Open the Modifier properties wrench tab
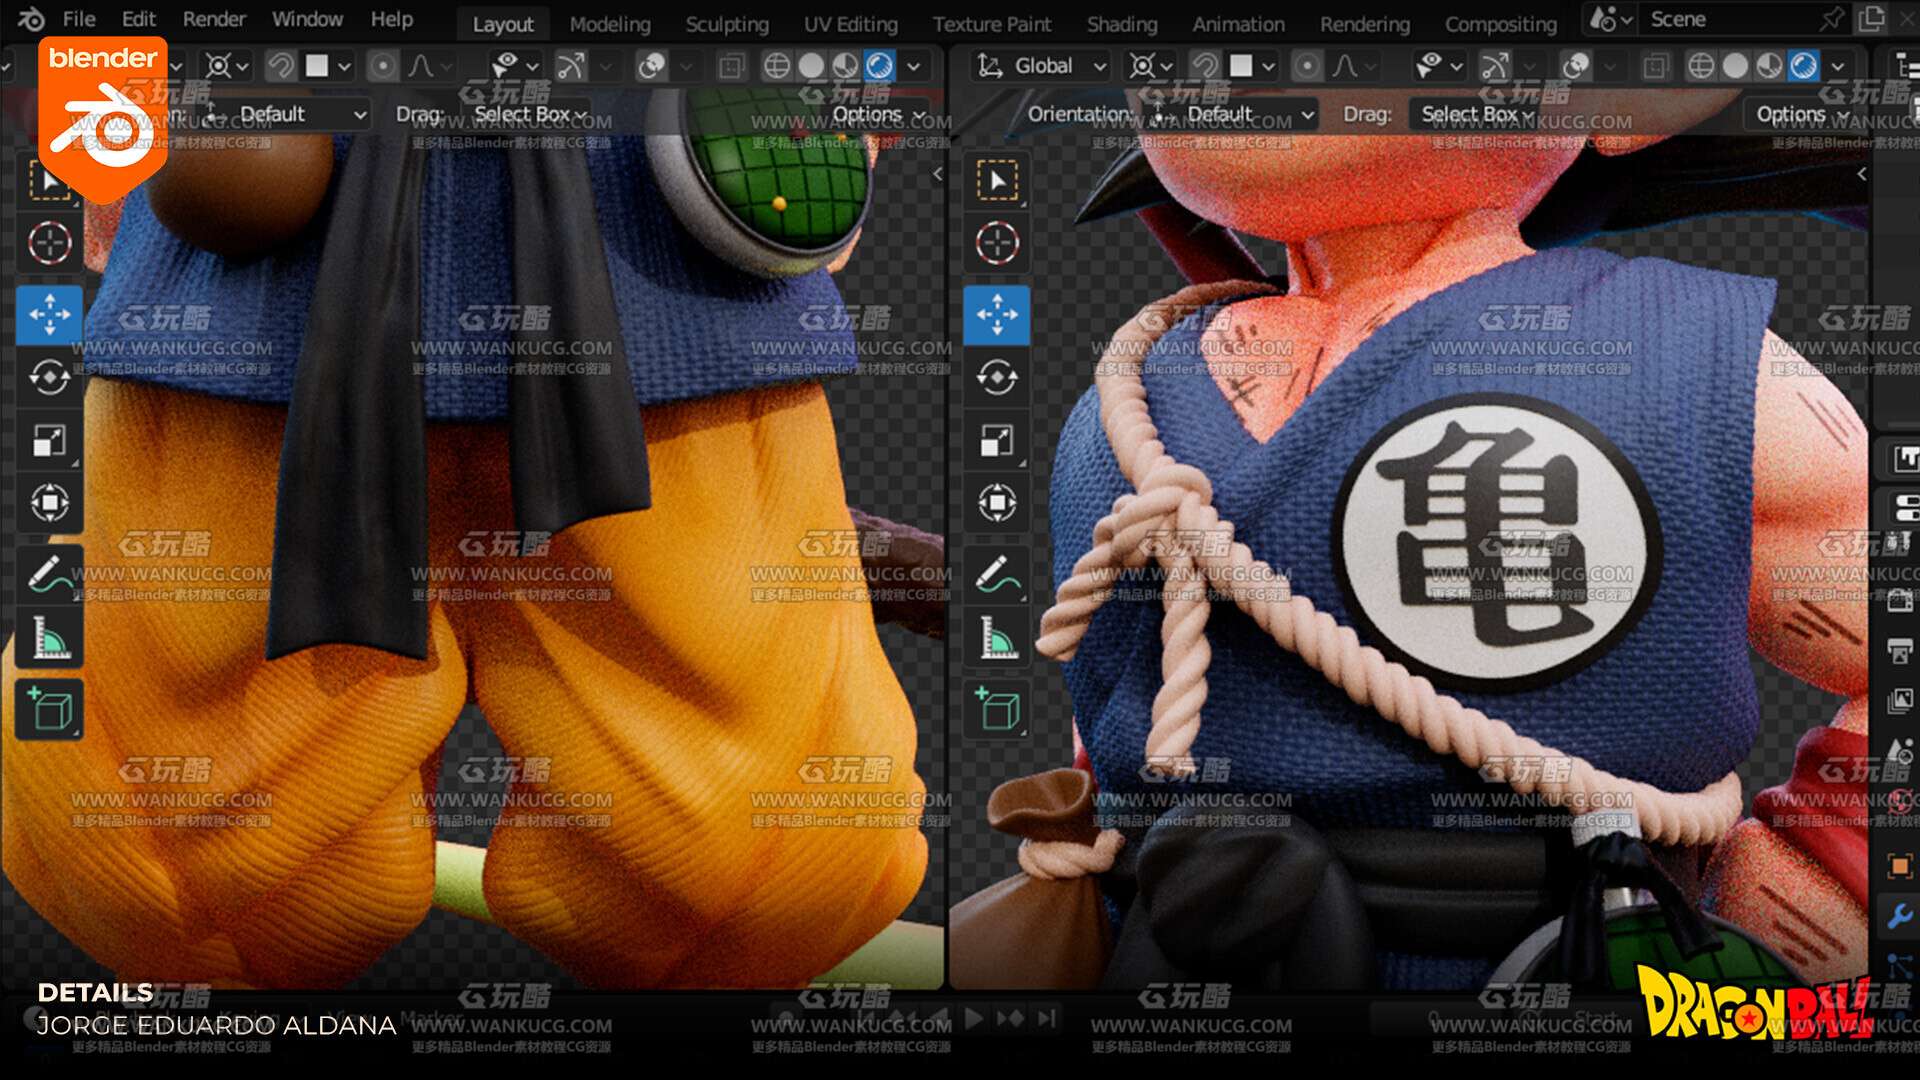 point(1899,915)
